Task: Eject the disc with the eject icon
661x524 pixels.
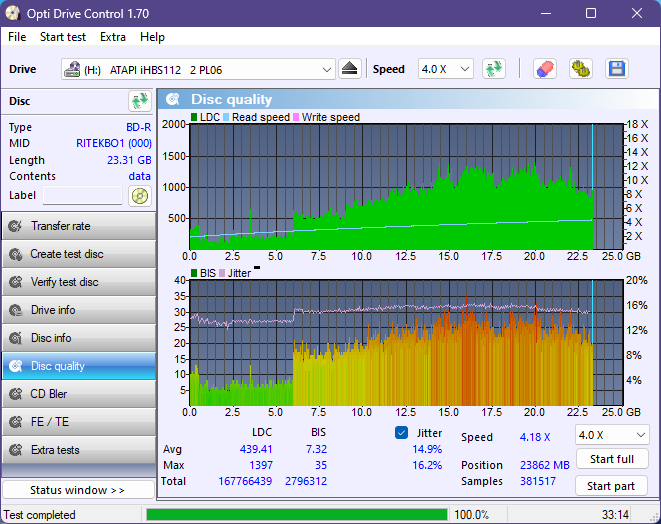Action: pyautogui.click(x=349, y=69)
